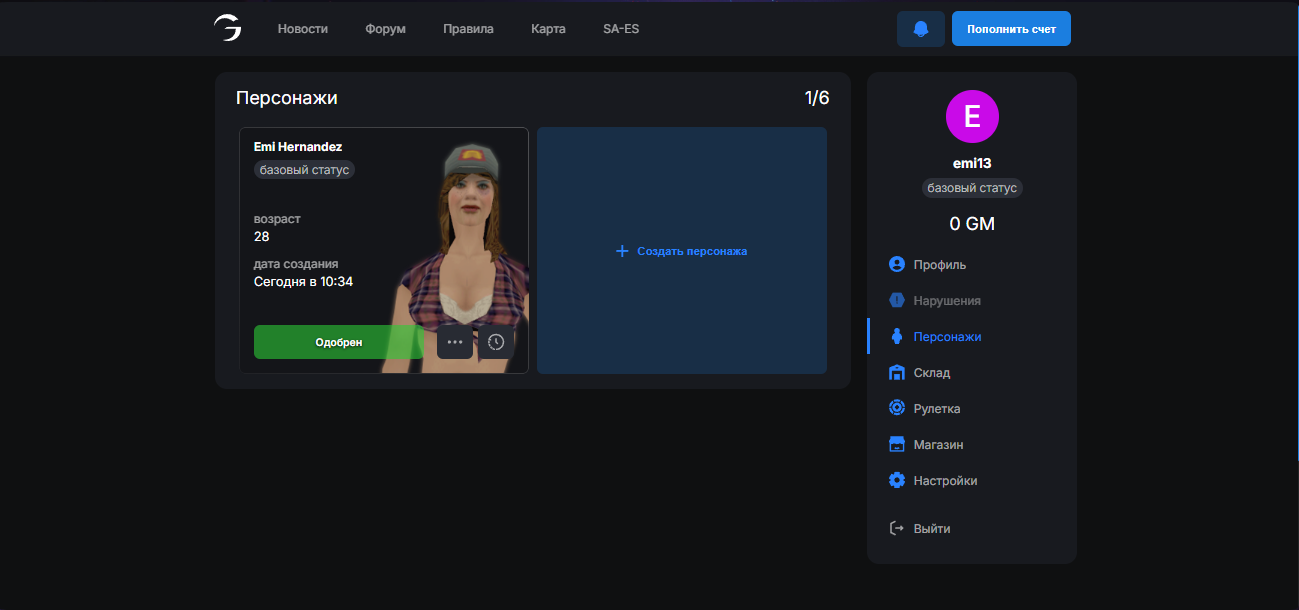Open the notifications bell

[921, 29]
